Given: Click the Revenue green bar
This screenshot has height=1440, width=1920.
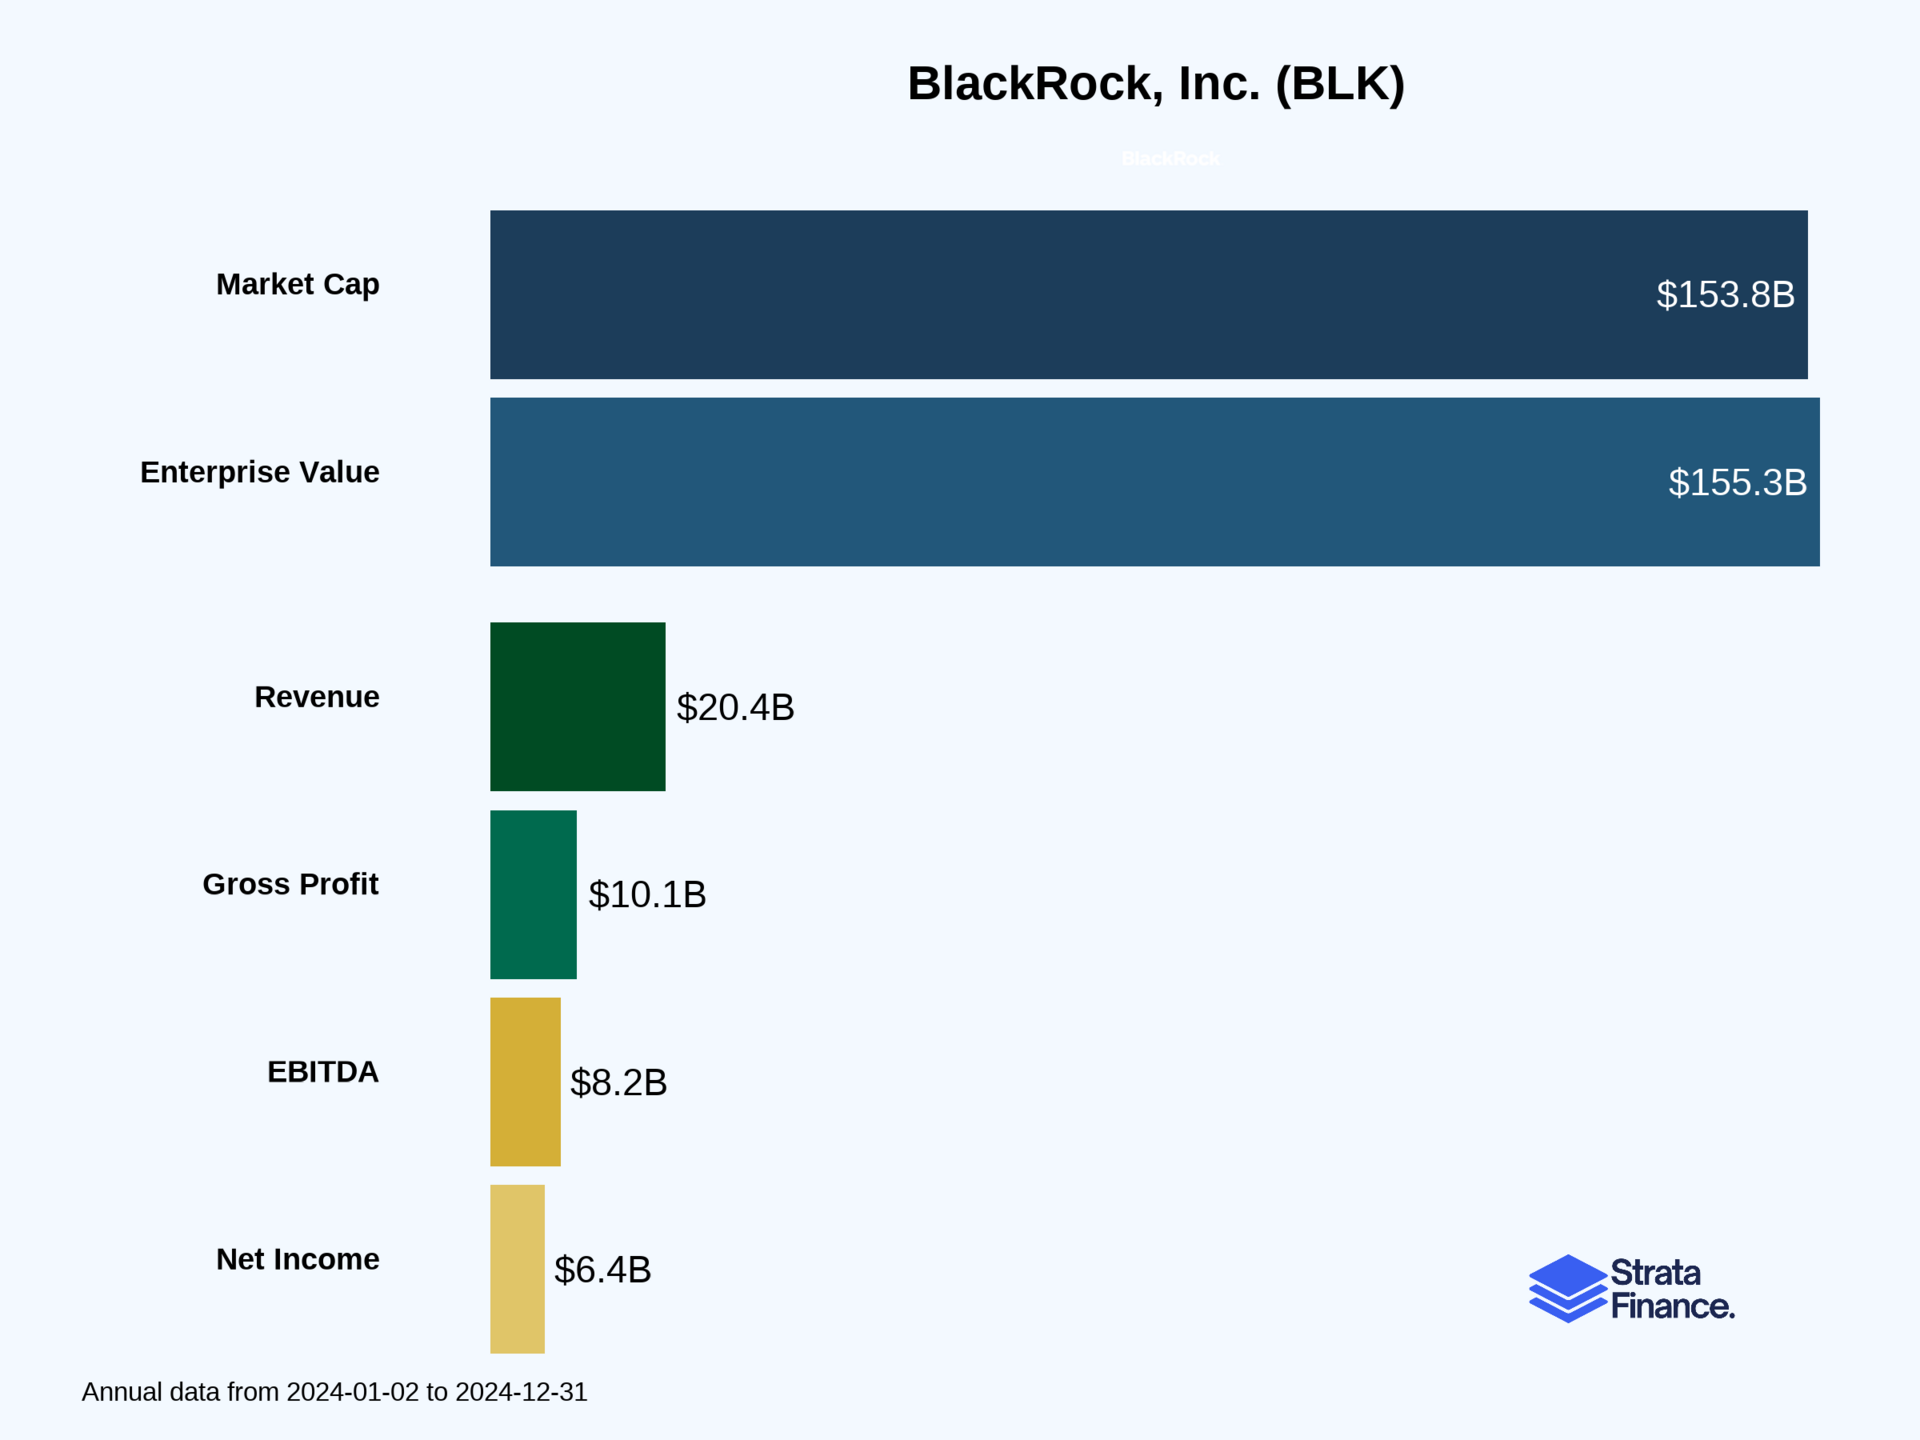Looking at the screenshot, I should point(577,707).
